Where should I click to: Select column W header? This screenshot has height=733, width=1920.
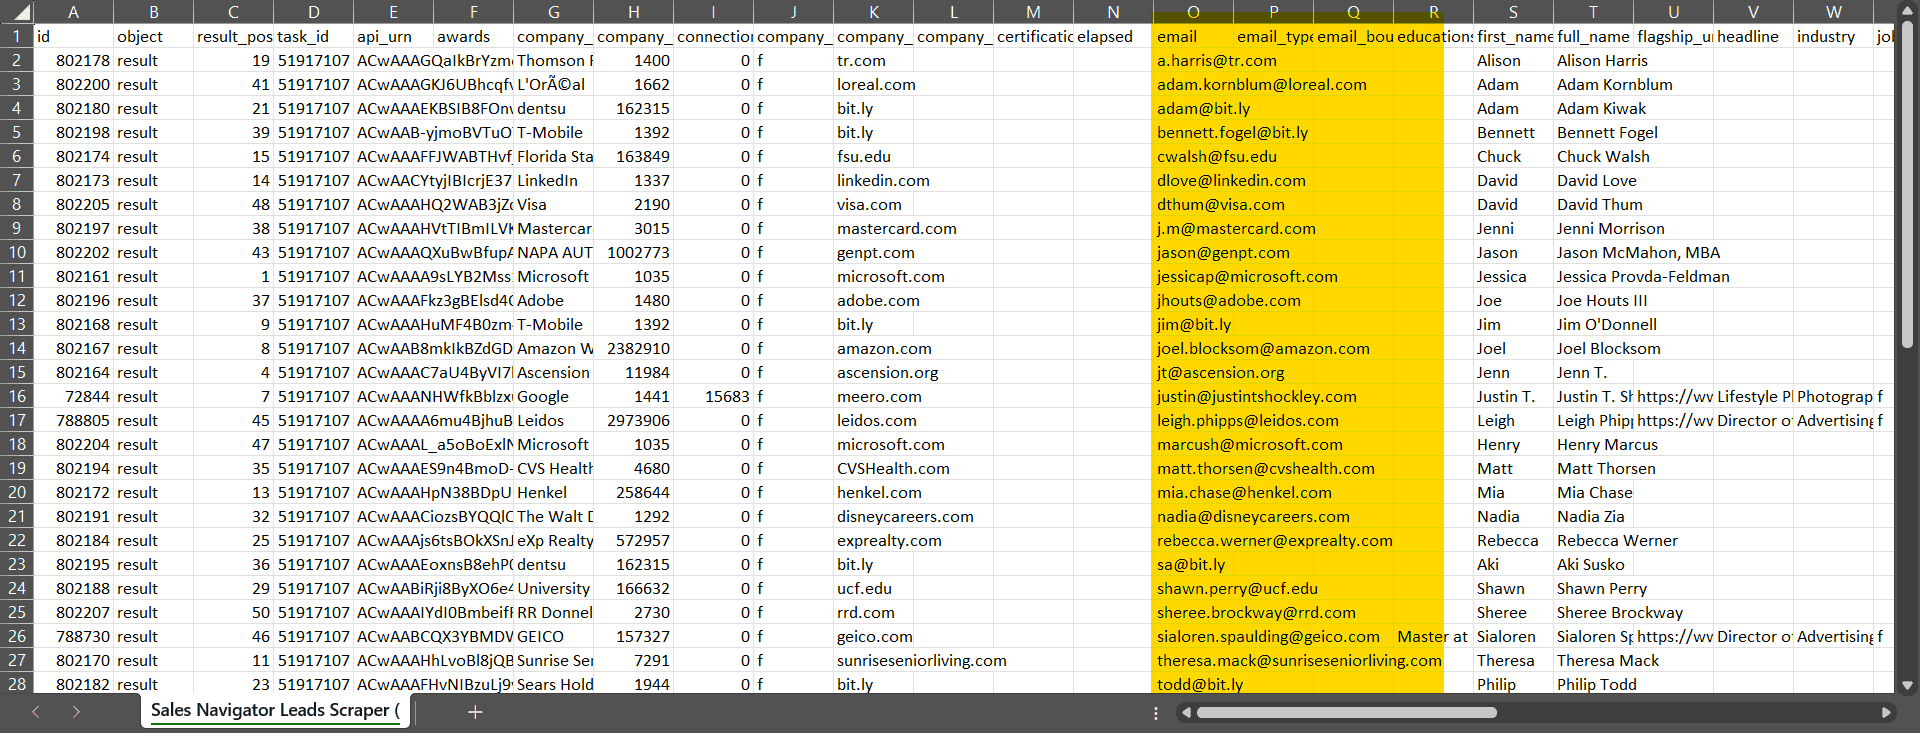(1833, 12)
